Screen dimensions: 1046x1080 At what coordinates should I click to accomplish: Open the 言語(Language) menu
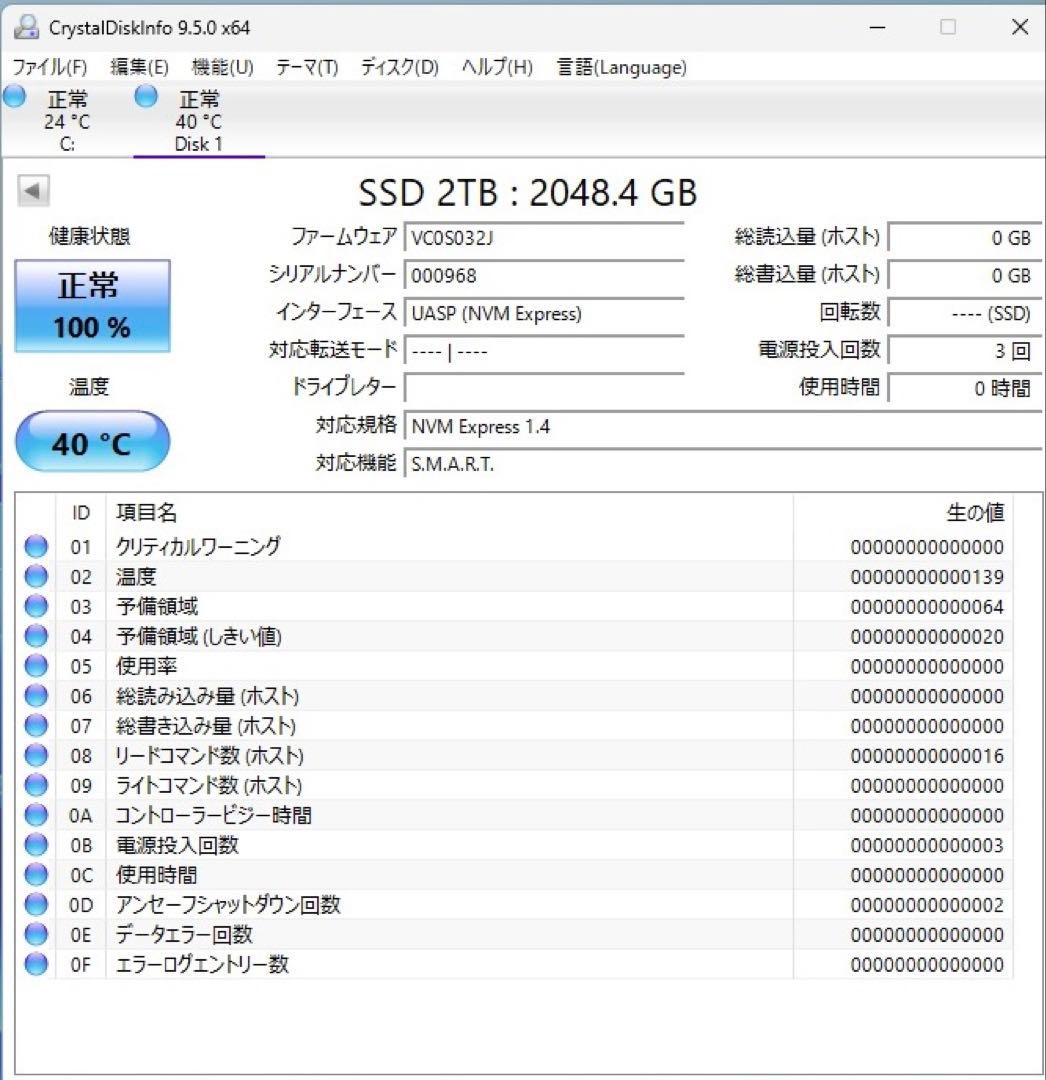pyautogui.click(x=620, y=67)
